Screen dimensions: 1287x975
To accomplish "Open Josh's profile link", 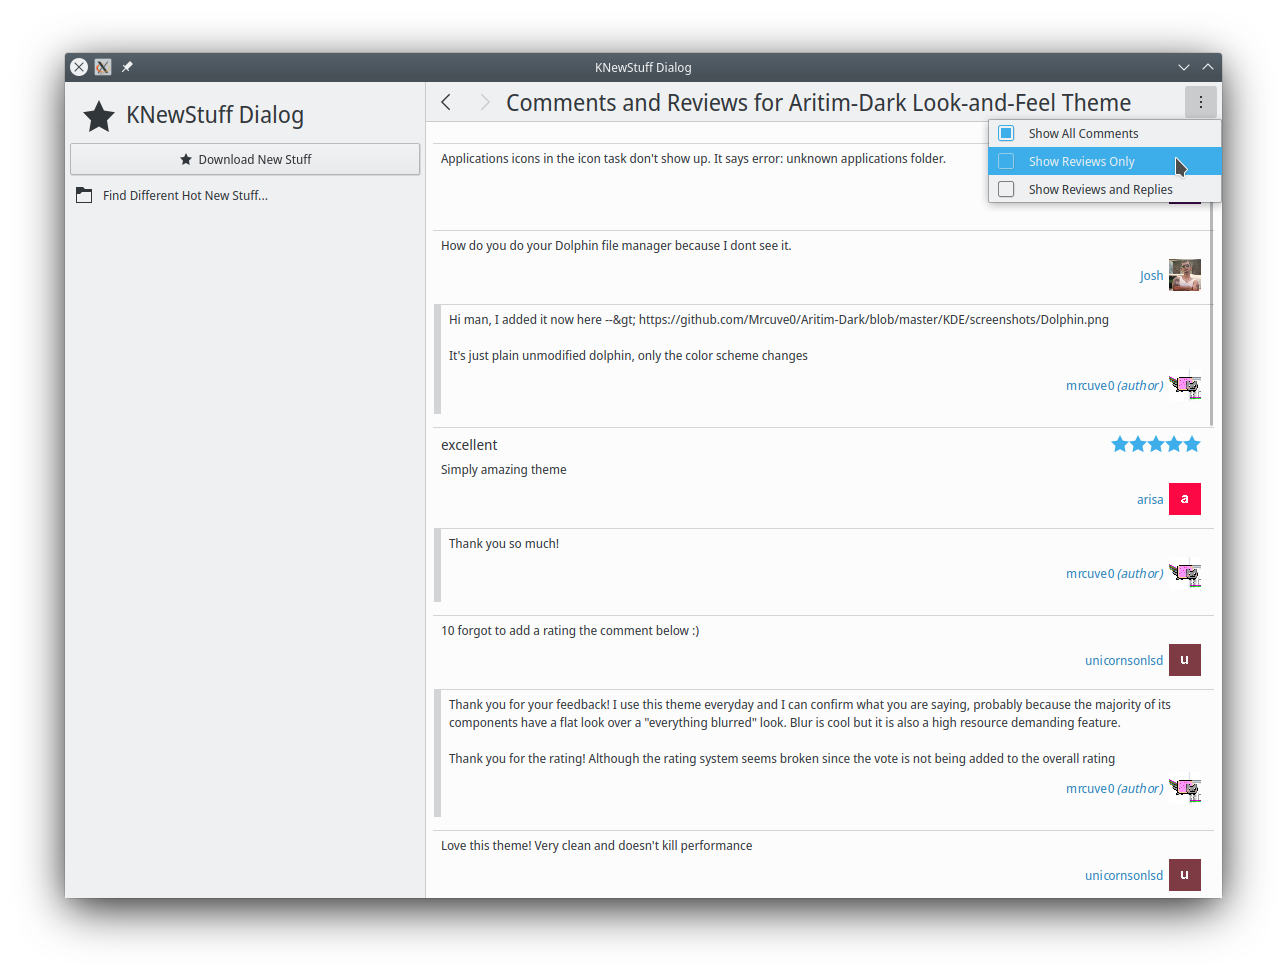I will (1151, 276).
